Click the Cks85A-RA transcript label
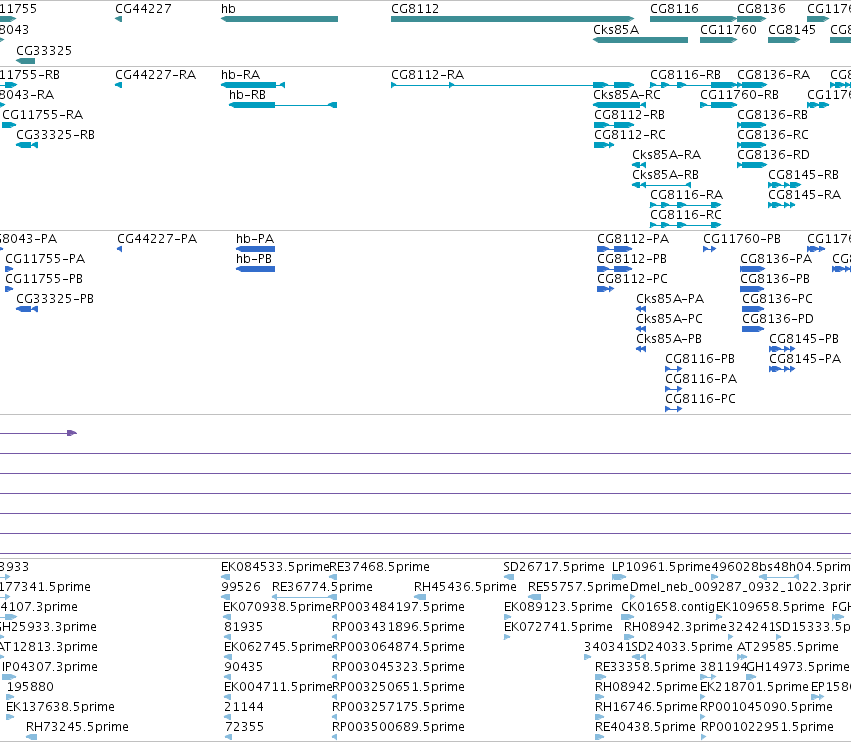851x742 pixels. [666, 155]
